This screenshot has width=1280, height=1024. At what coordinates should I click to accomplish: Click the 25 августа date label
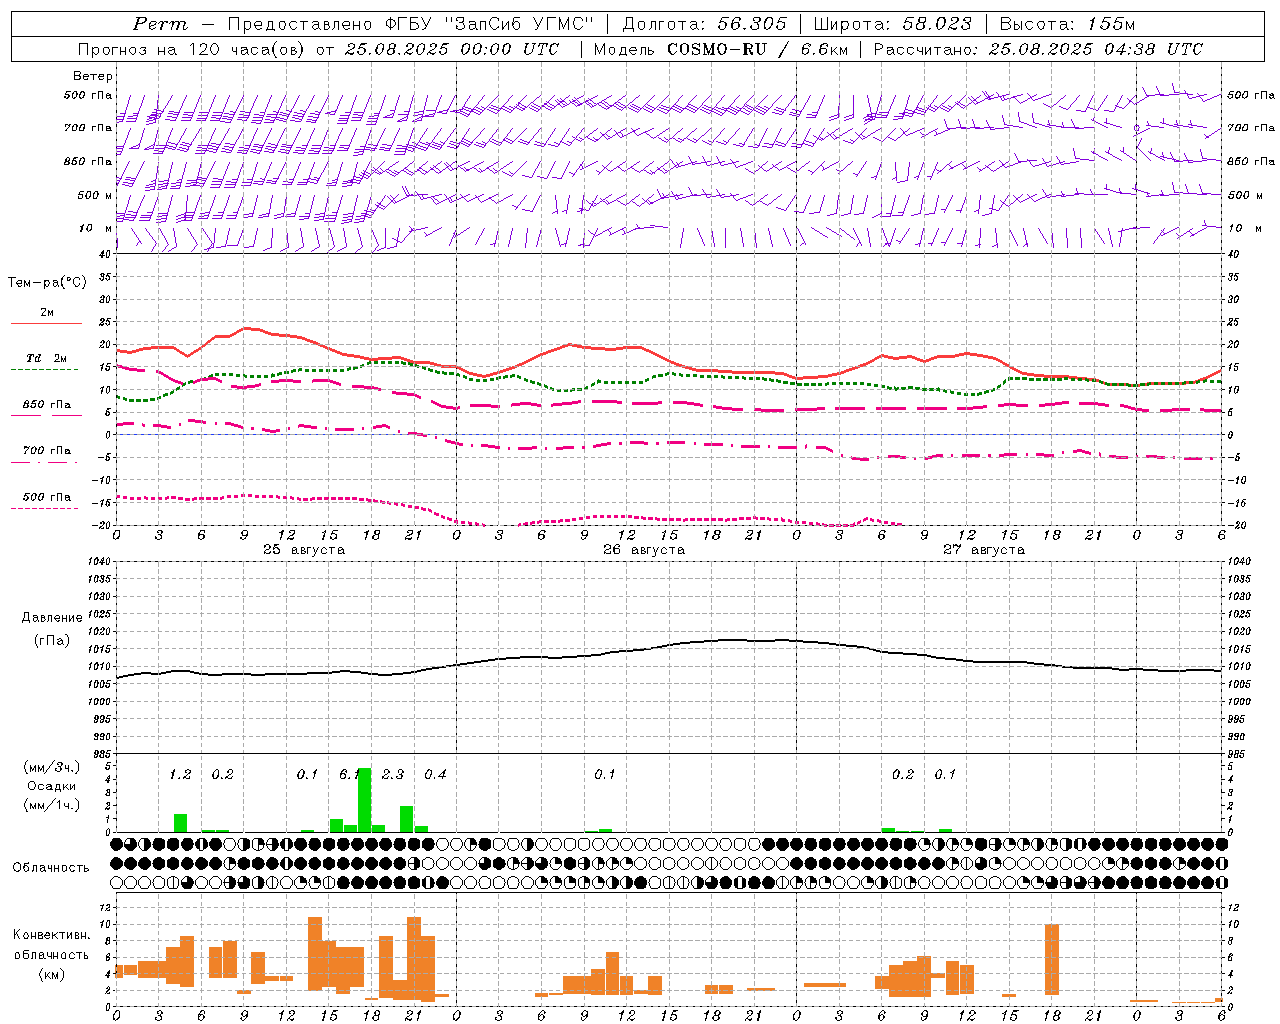tap(304, 549)
